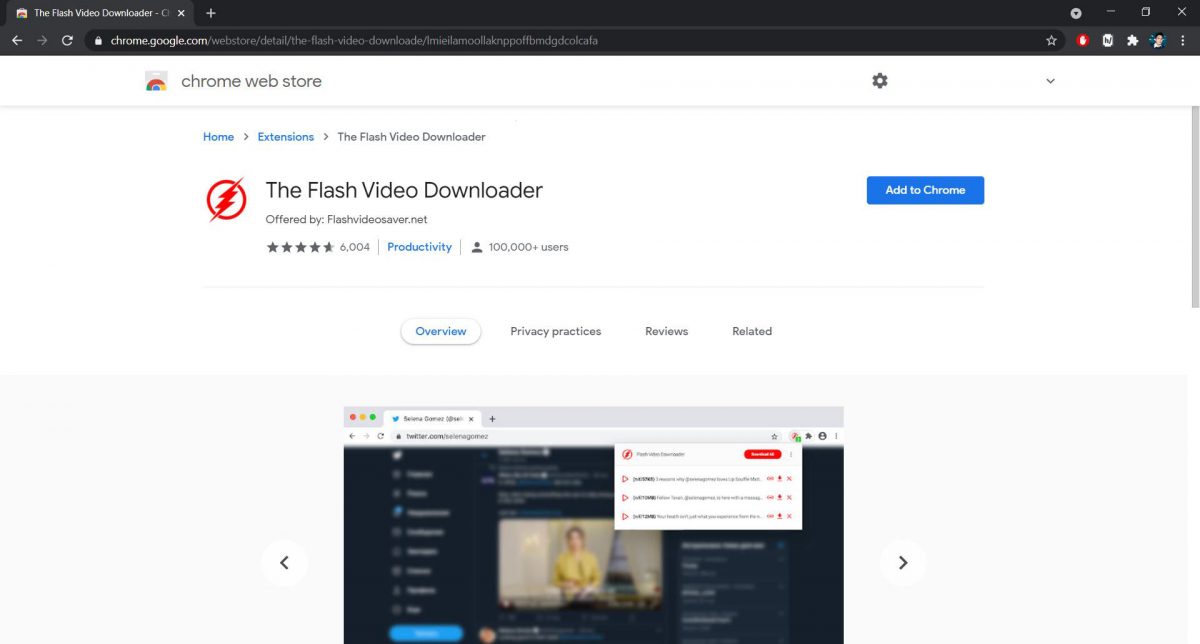Click the red extension icon in the toolbar
This screenshot has height=644, width=1200.
[x=1083, y=41]
